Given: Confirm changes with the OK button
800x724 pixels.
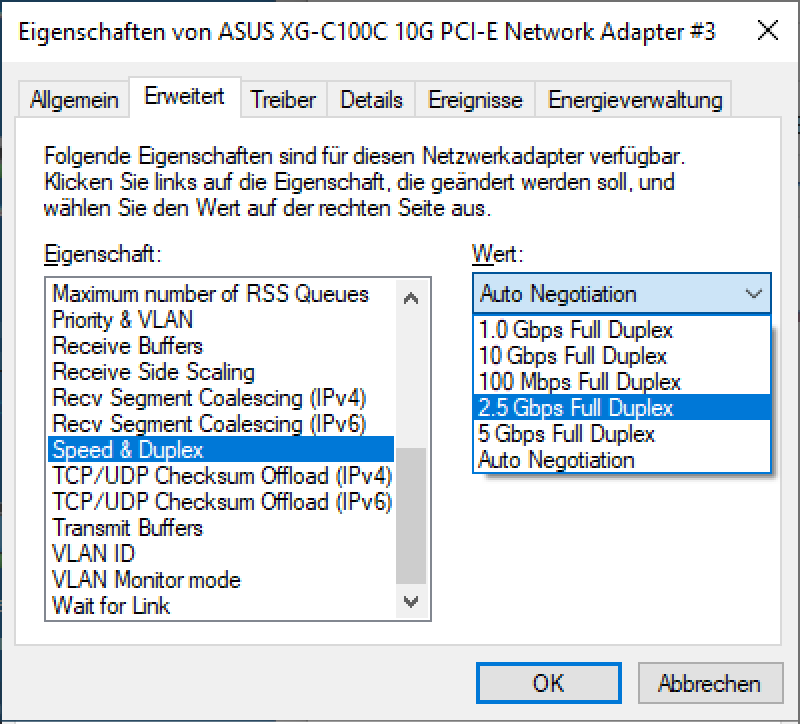Looking at the screenshot, I should 548,684.
